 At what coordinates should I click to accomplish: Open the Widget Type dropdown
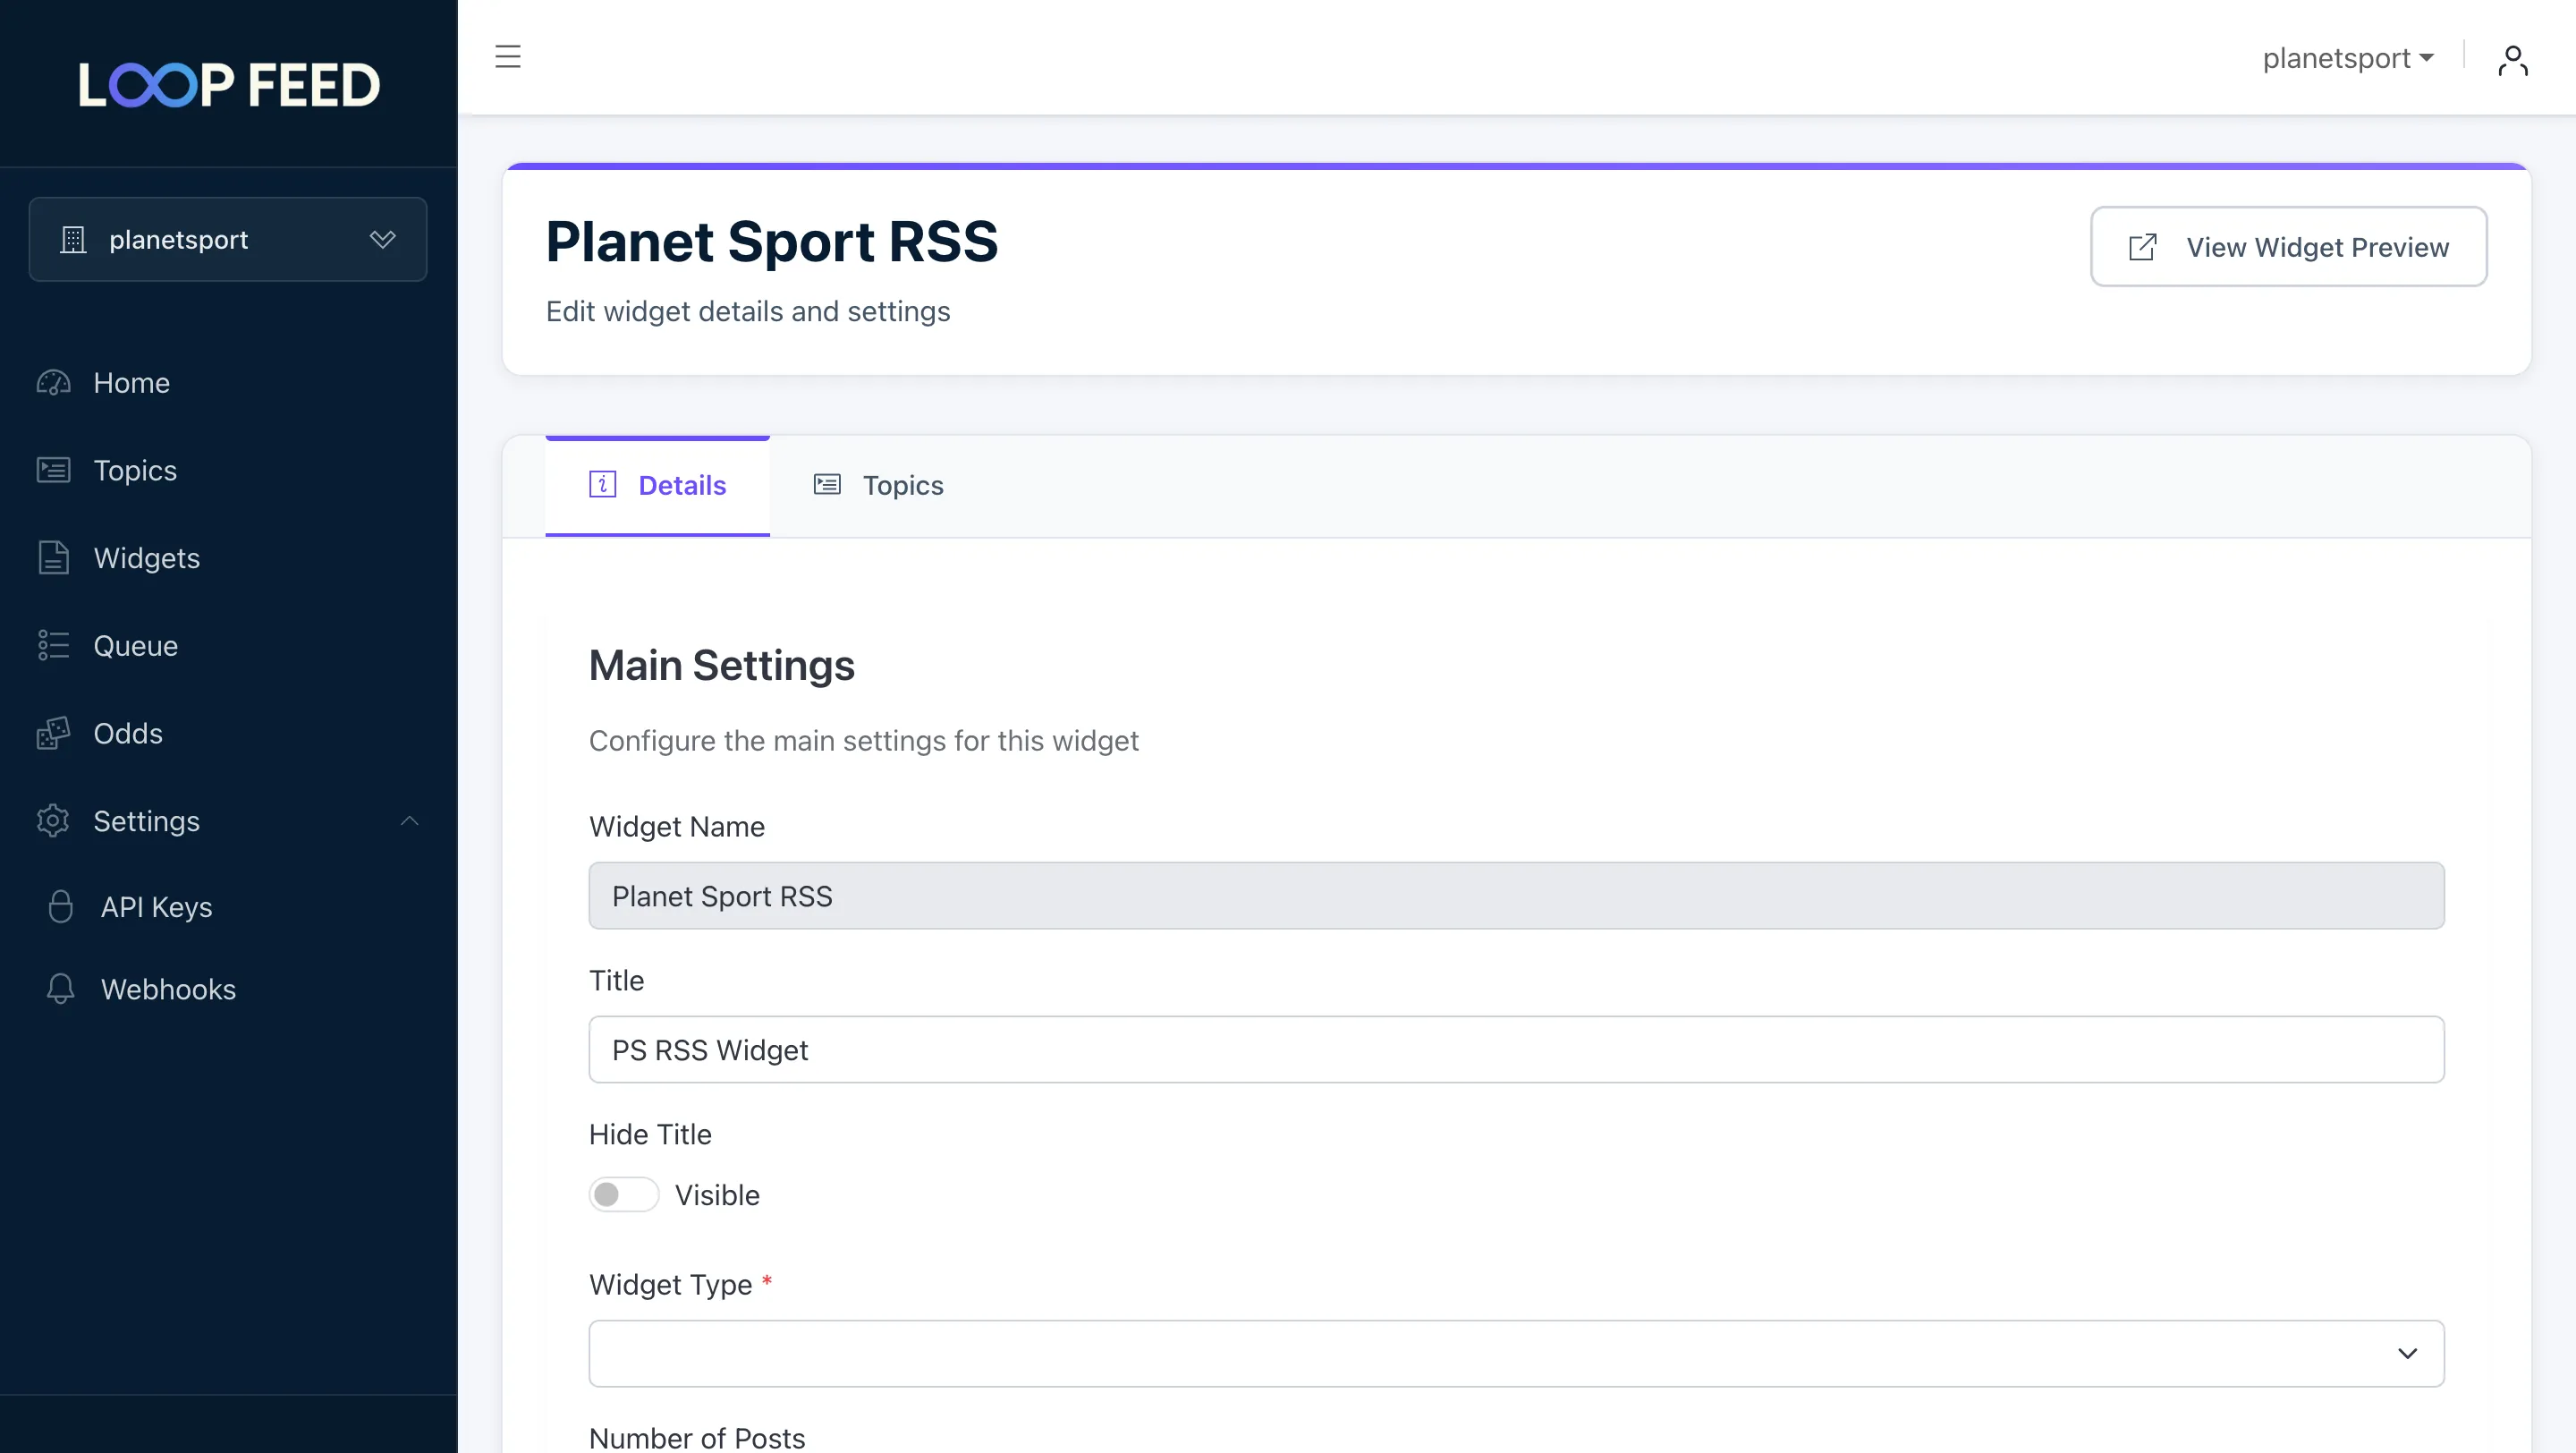1516,1354
